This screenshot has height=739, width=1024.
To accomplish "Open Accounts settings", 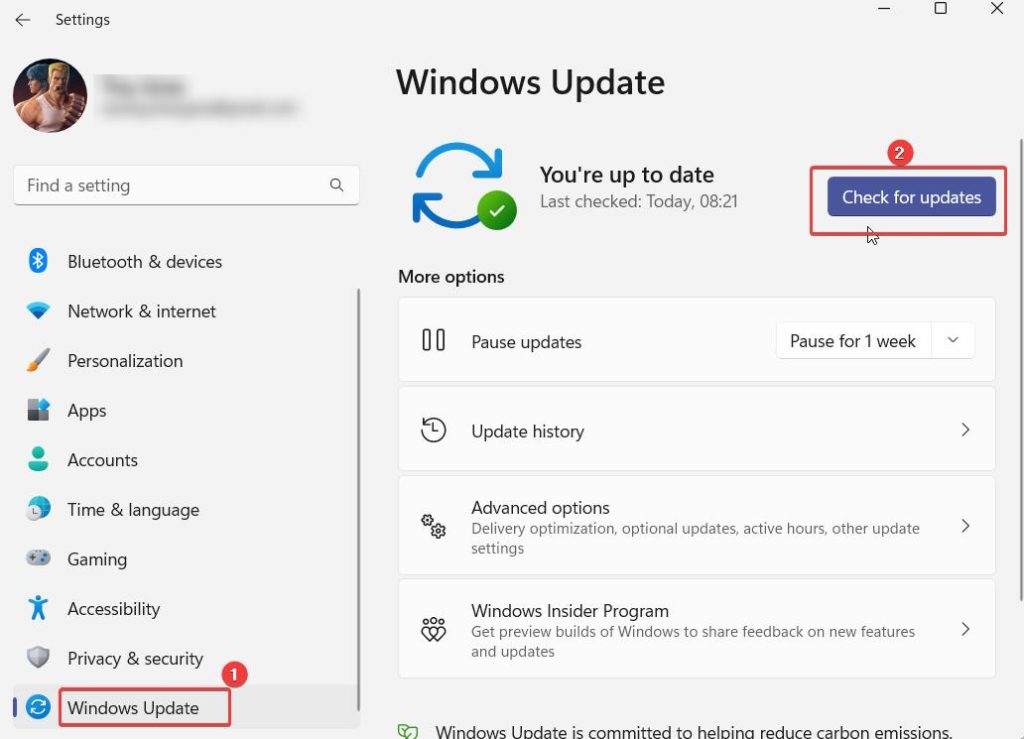I will pos(103,460).
